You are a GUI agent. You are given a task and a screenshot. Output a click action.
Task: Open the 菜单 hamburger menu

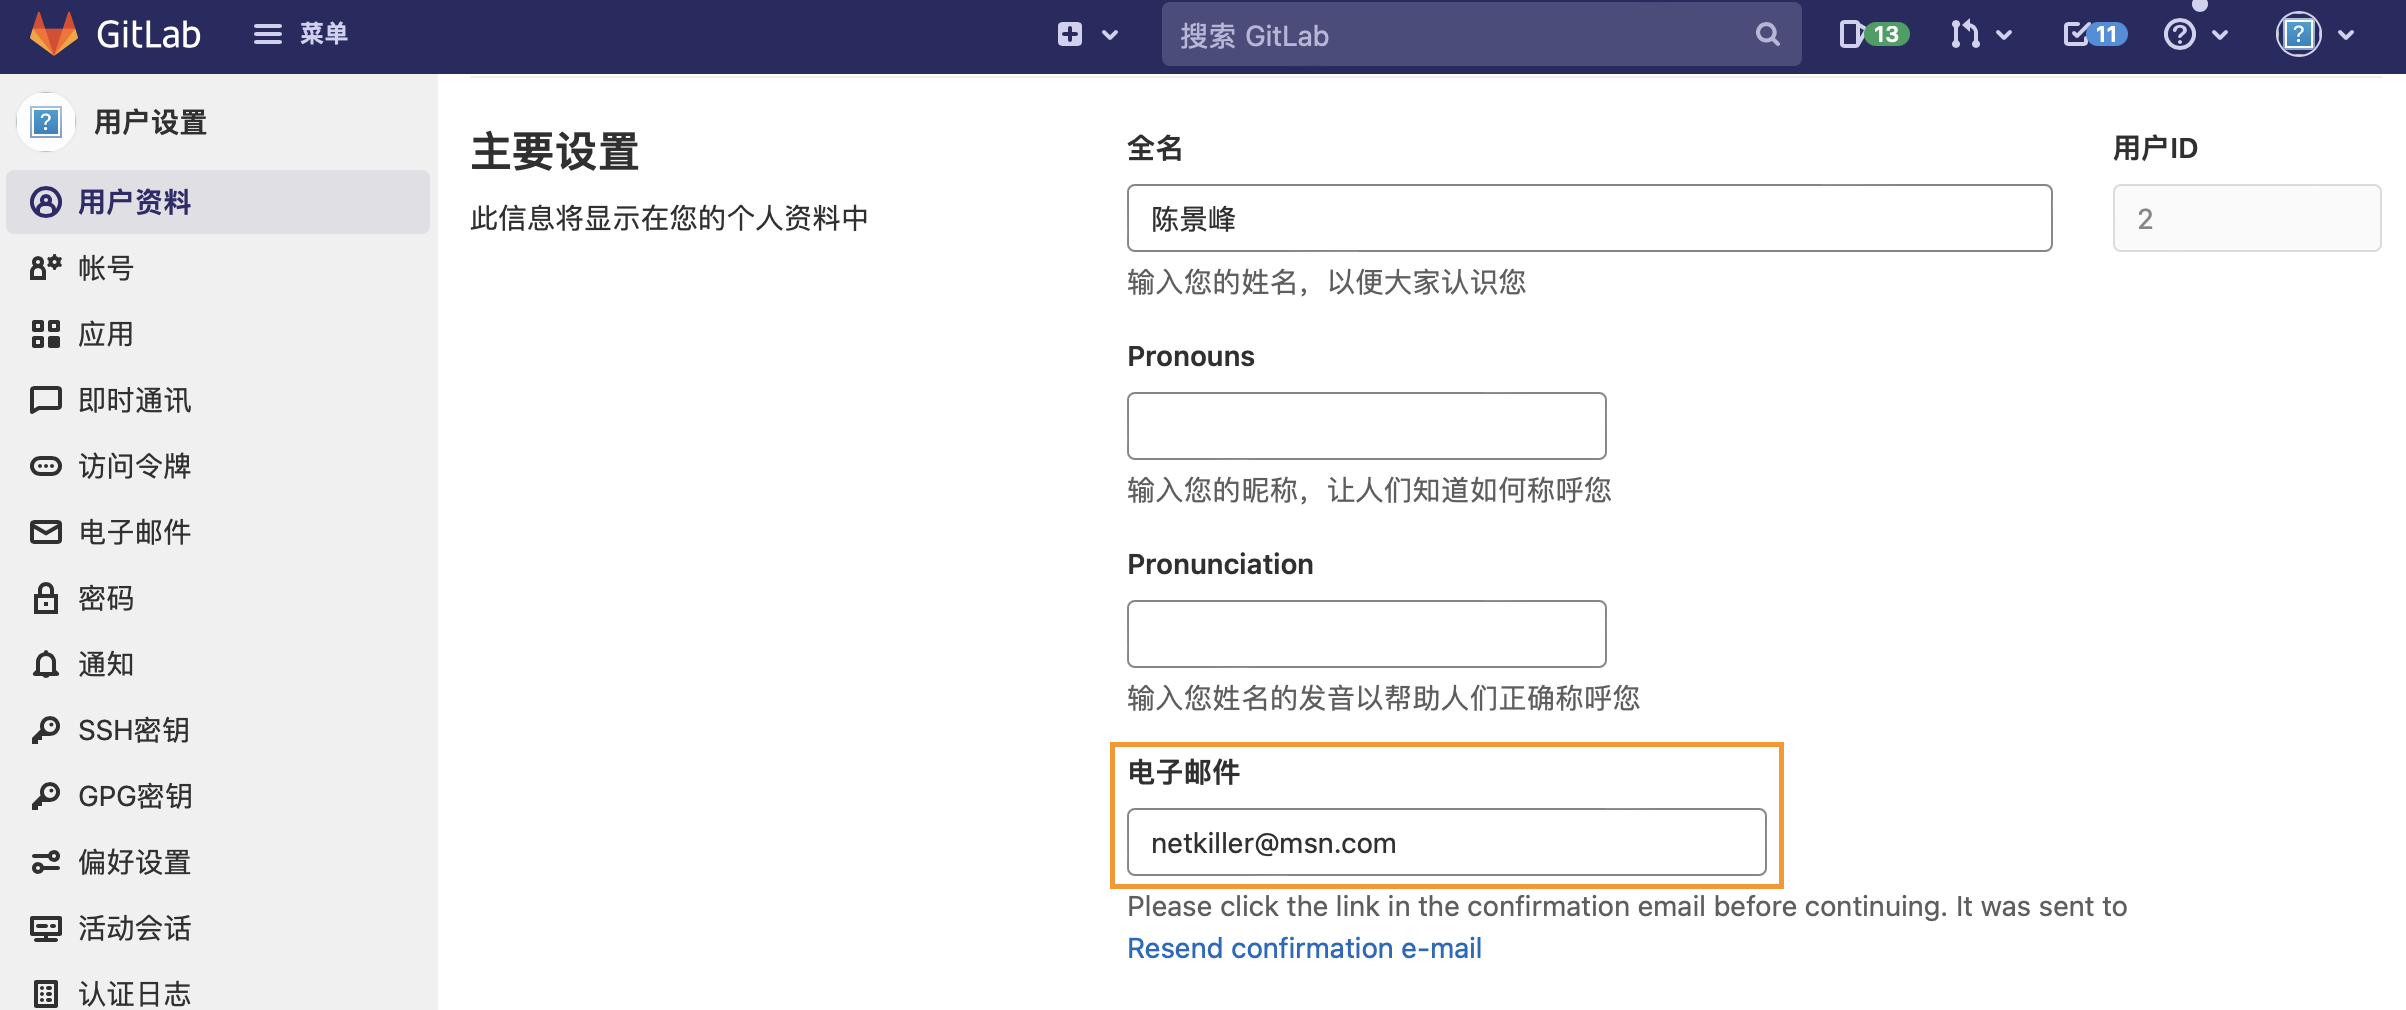coord(300,34)
